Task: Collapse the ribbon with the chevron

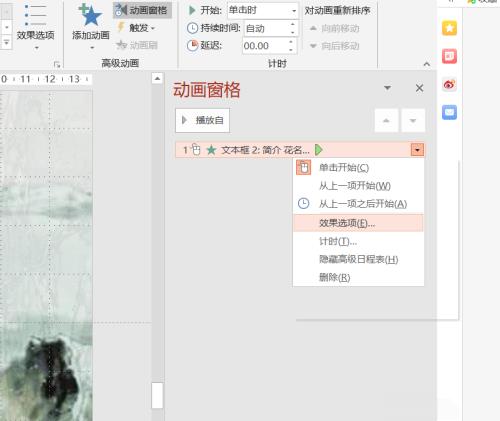Action: 427,64
